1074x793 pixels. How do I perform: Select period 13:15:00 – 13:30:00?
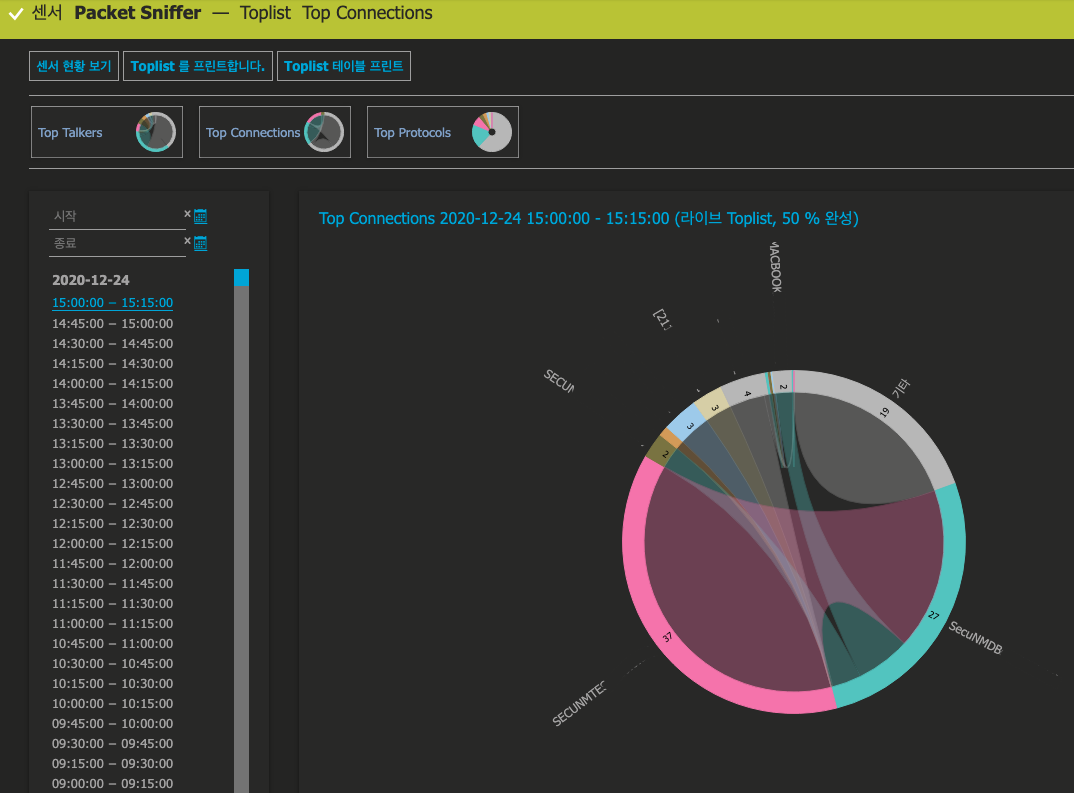[x=112, y=443]
